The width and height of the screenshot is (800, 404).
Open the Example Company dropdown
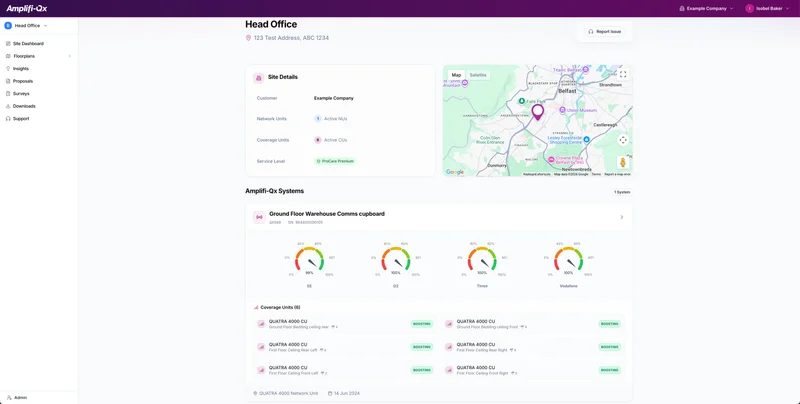[x=706, y=8]
